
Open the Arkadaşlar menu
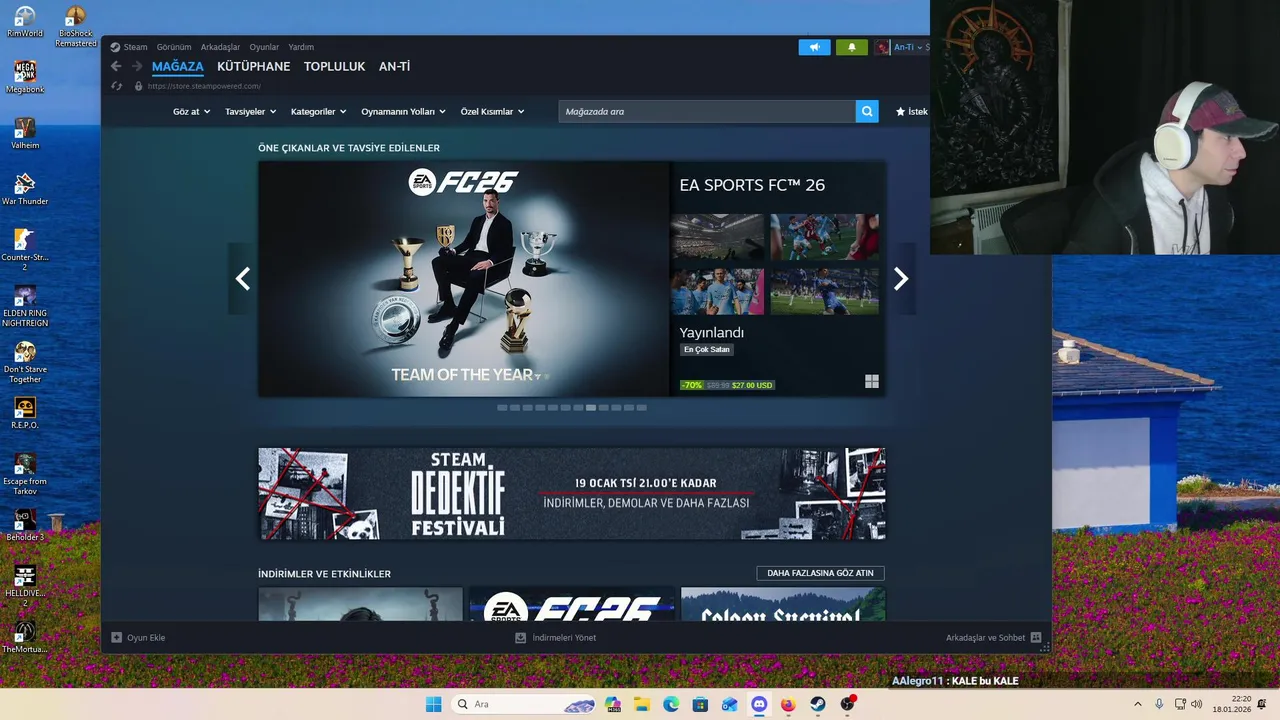220,47
